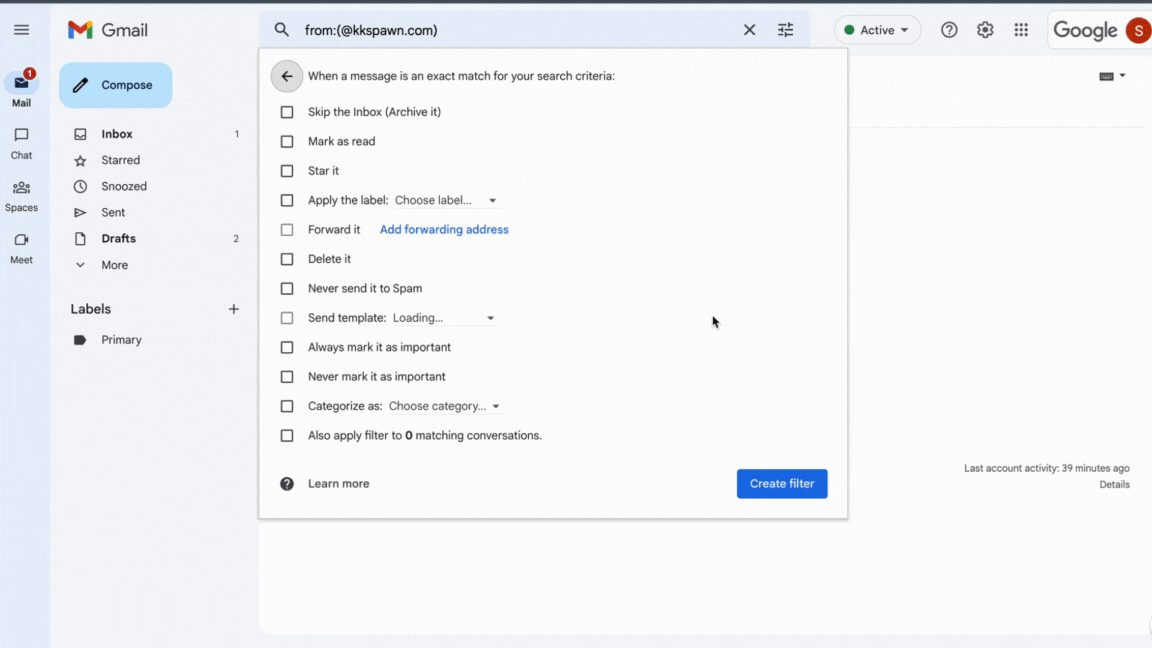Open input tools dropdown arrow
This screenshot has height=648, width=1152.
pos(1123,76)
